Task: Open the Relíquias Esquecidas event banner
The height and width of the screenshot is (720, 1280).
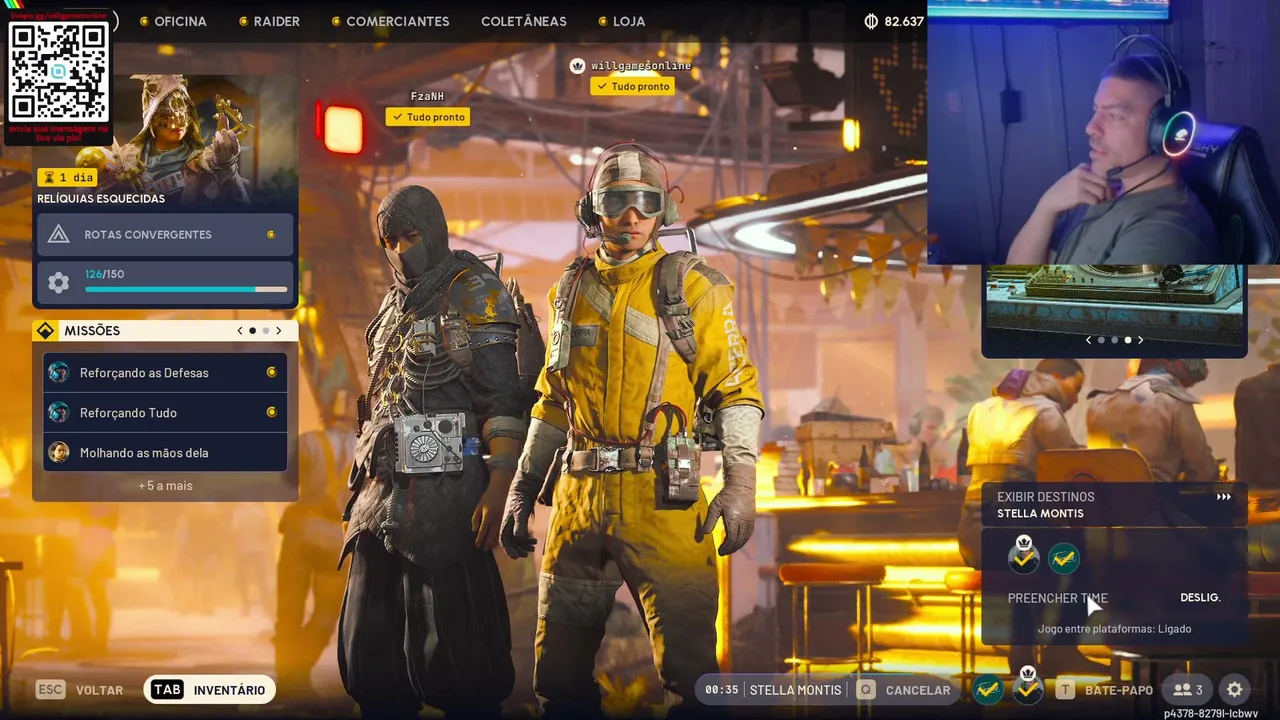Action: click(165, 140)
